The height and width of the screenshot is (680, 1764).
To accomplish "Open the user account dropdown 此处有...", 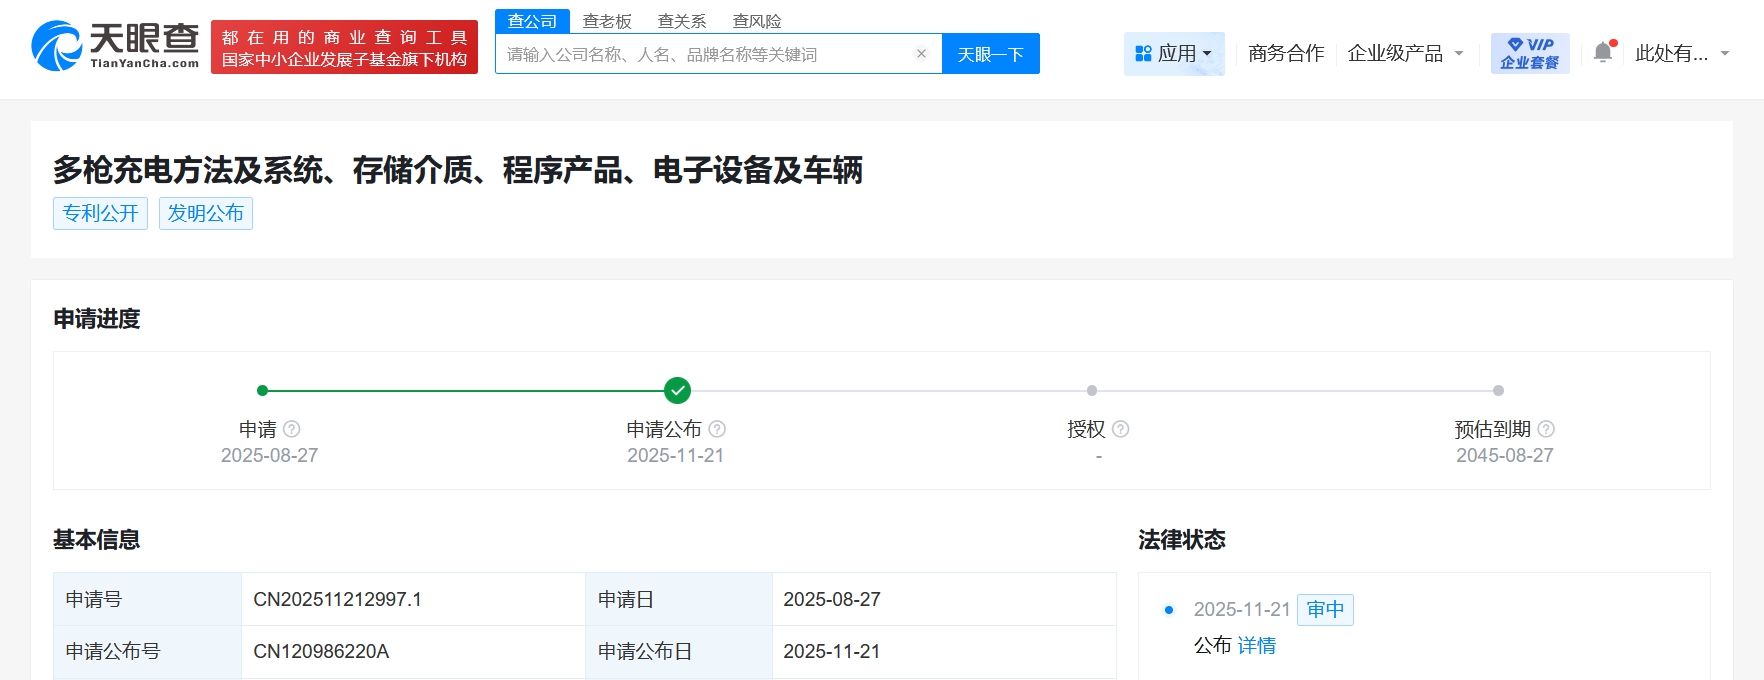I will (x=1682, y=53).
